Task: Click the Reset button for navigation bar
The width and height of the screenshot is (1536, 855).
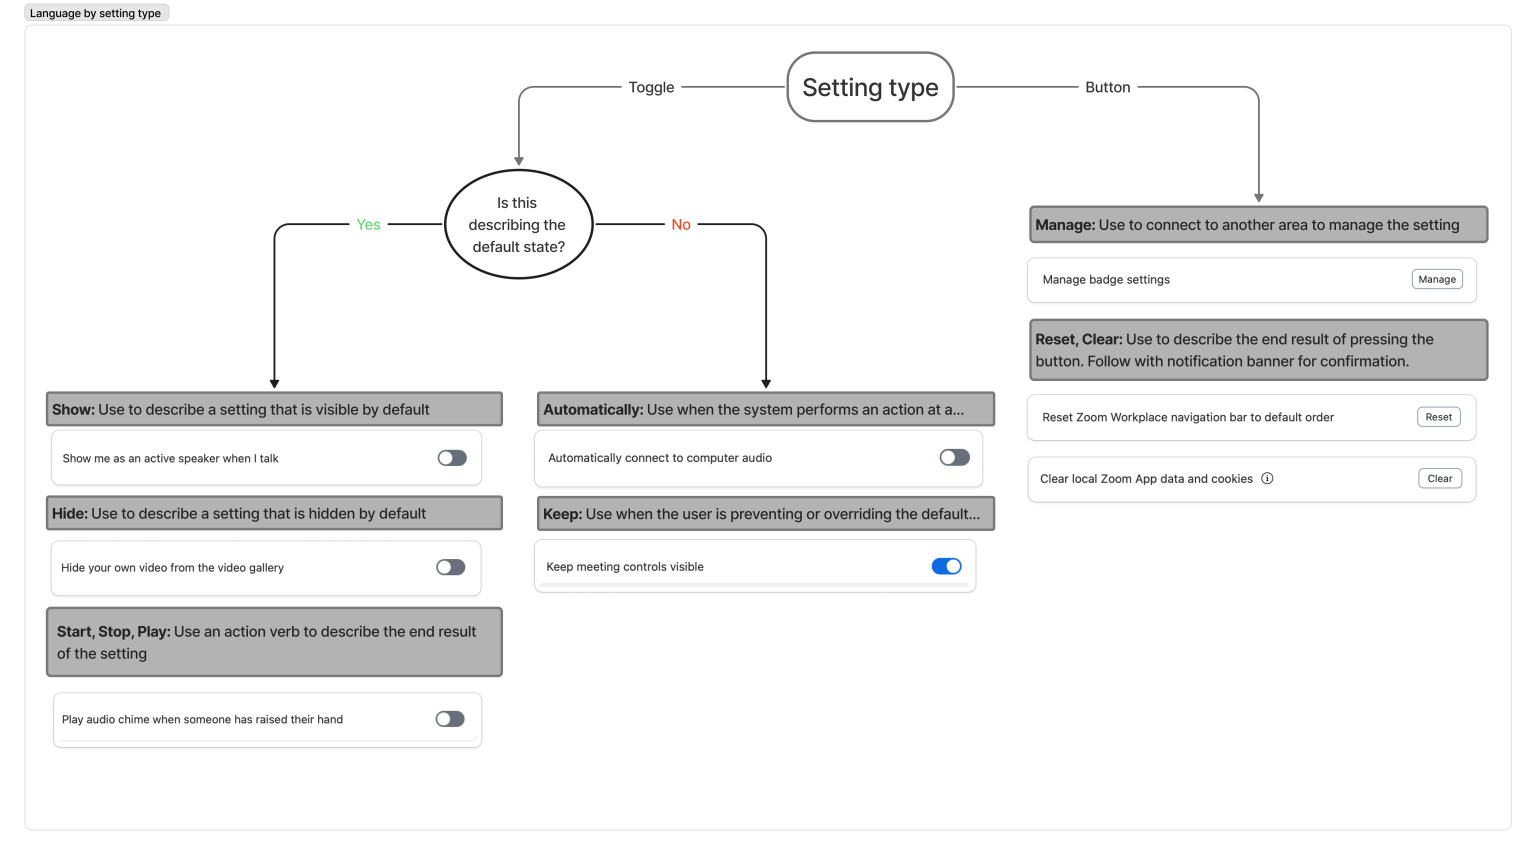Action: tap(1438, 418)
